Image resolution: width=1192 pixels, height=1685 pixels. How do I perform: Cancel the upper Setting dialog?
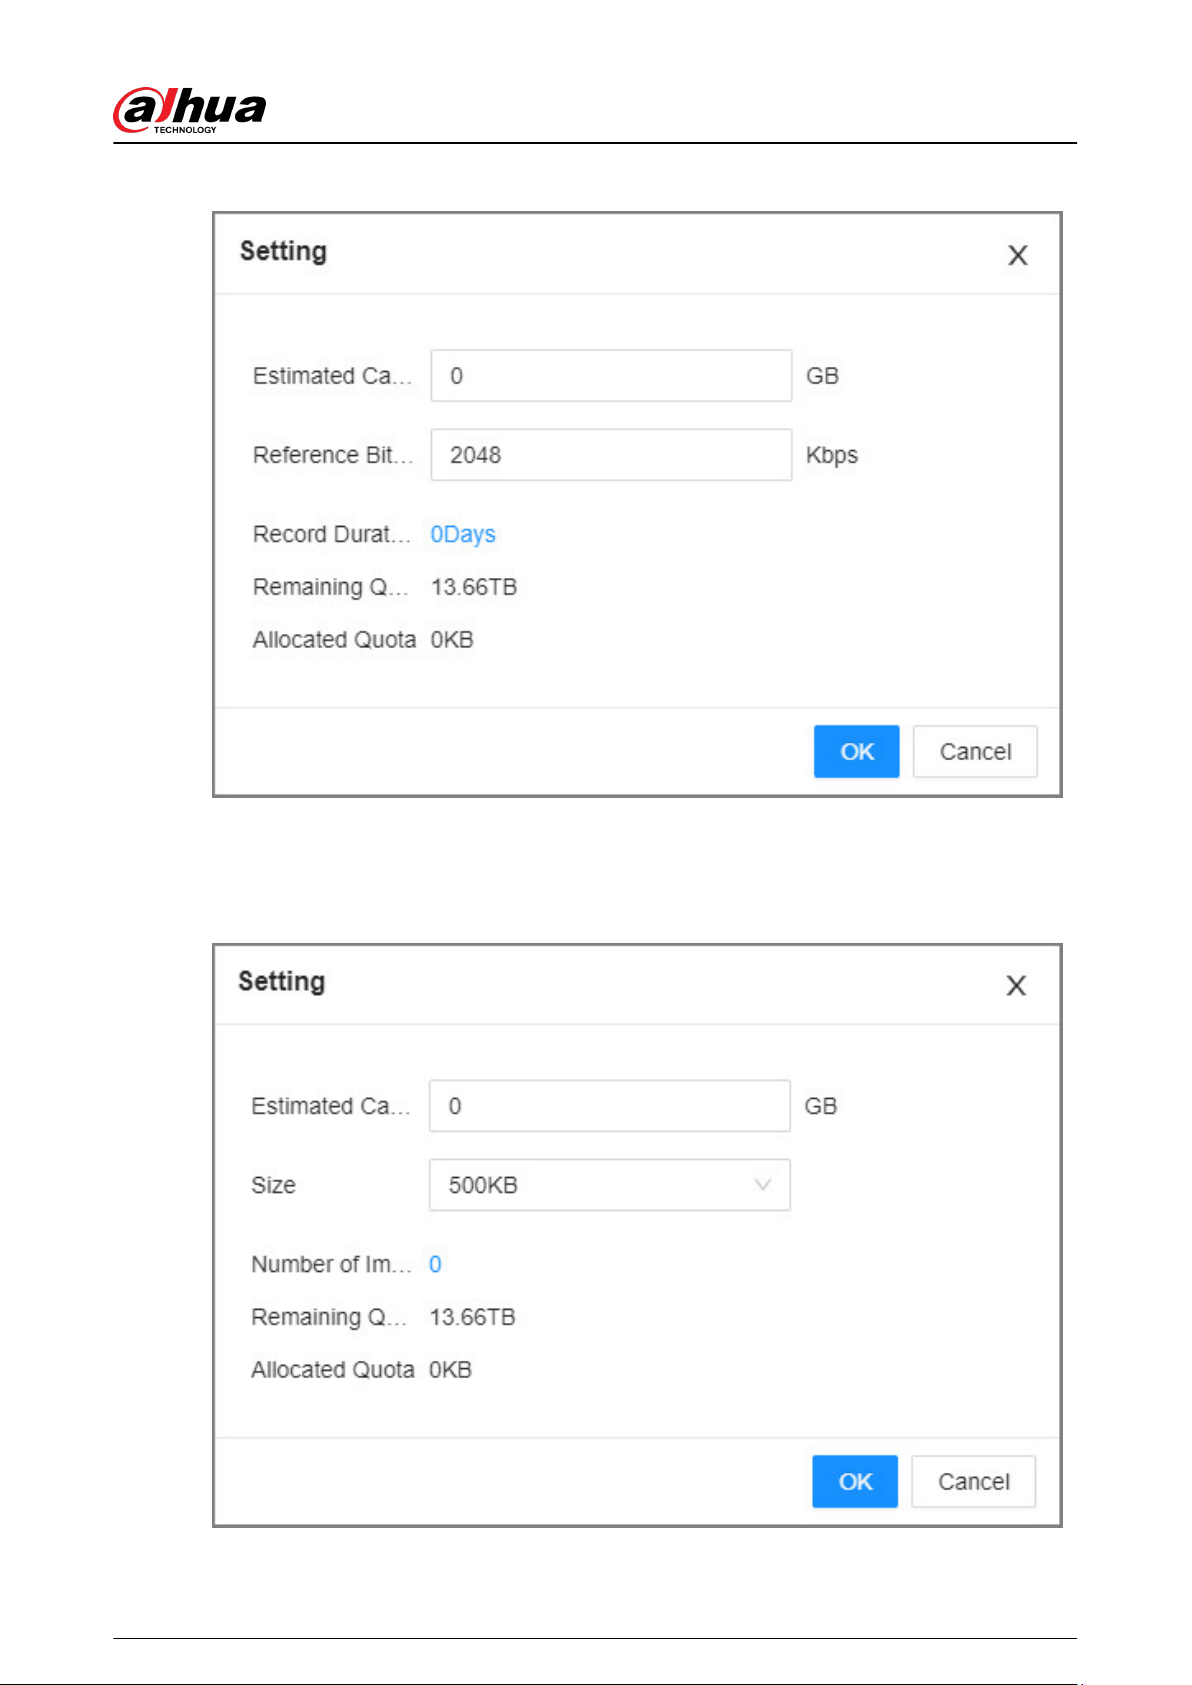(975, 752)
